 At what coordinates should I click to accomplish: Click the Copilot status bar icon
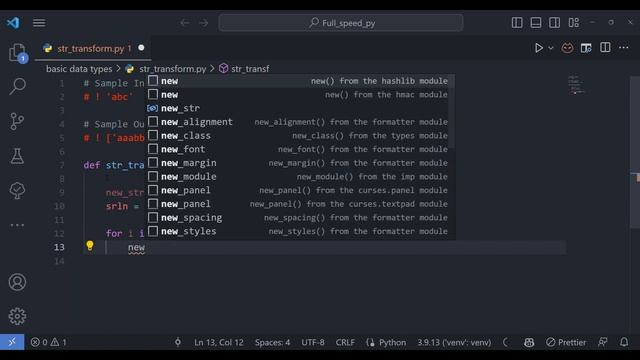click(x=529, y=342)
